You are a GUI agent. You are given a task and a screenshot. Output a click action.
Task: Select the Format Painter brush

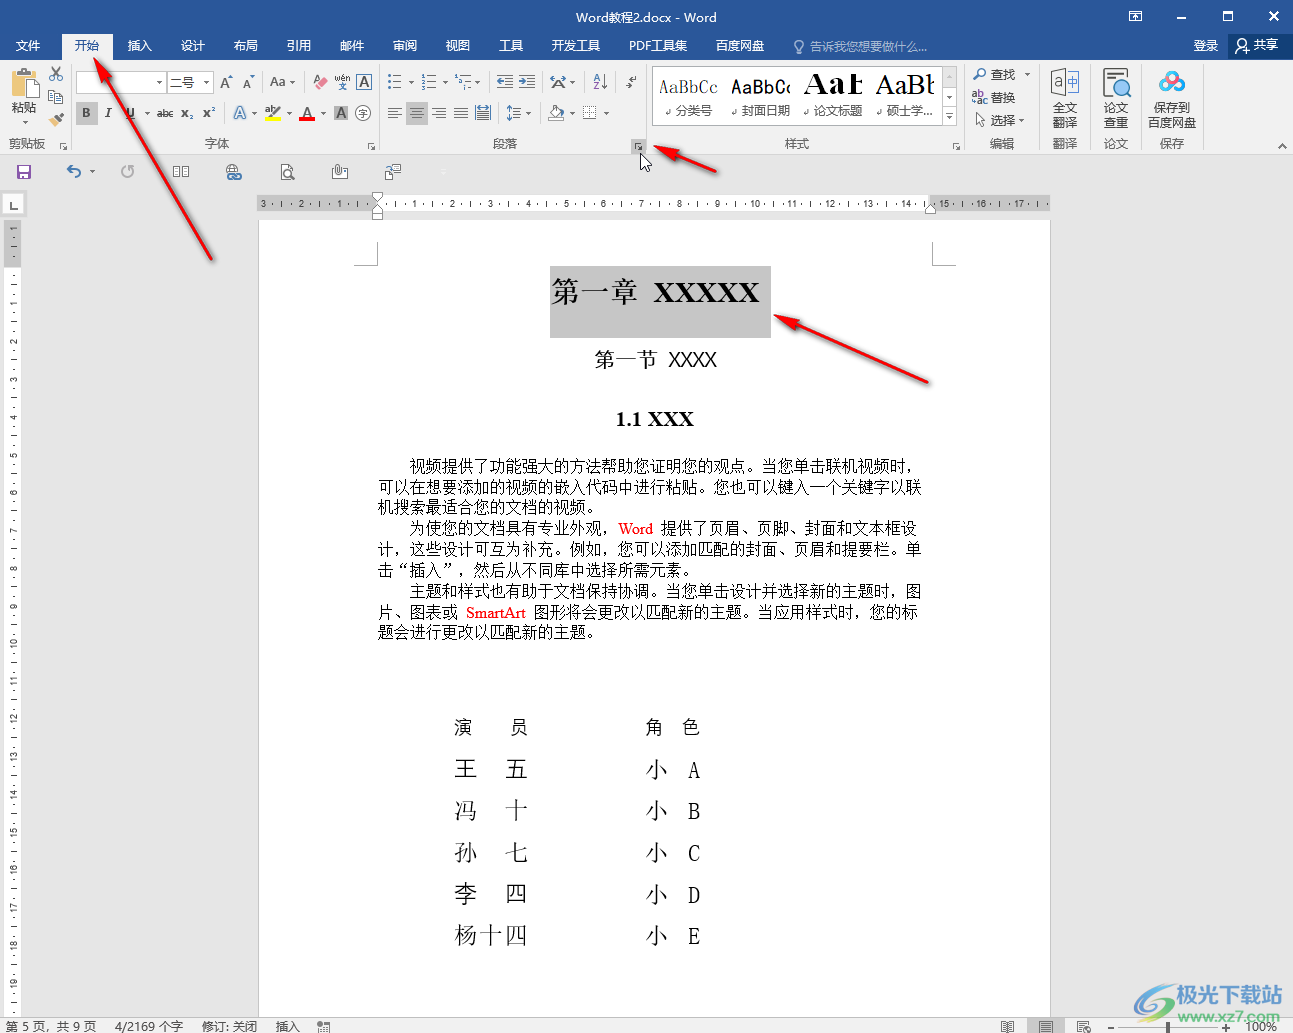point(56,119)
